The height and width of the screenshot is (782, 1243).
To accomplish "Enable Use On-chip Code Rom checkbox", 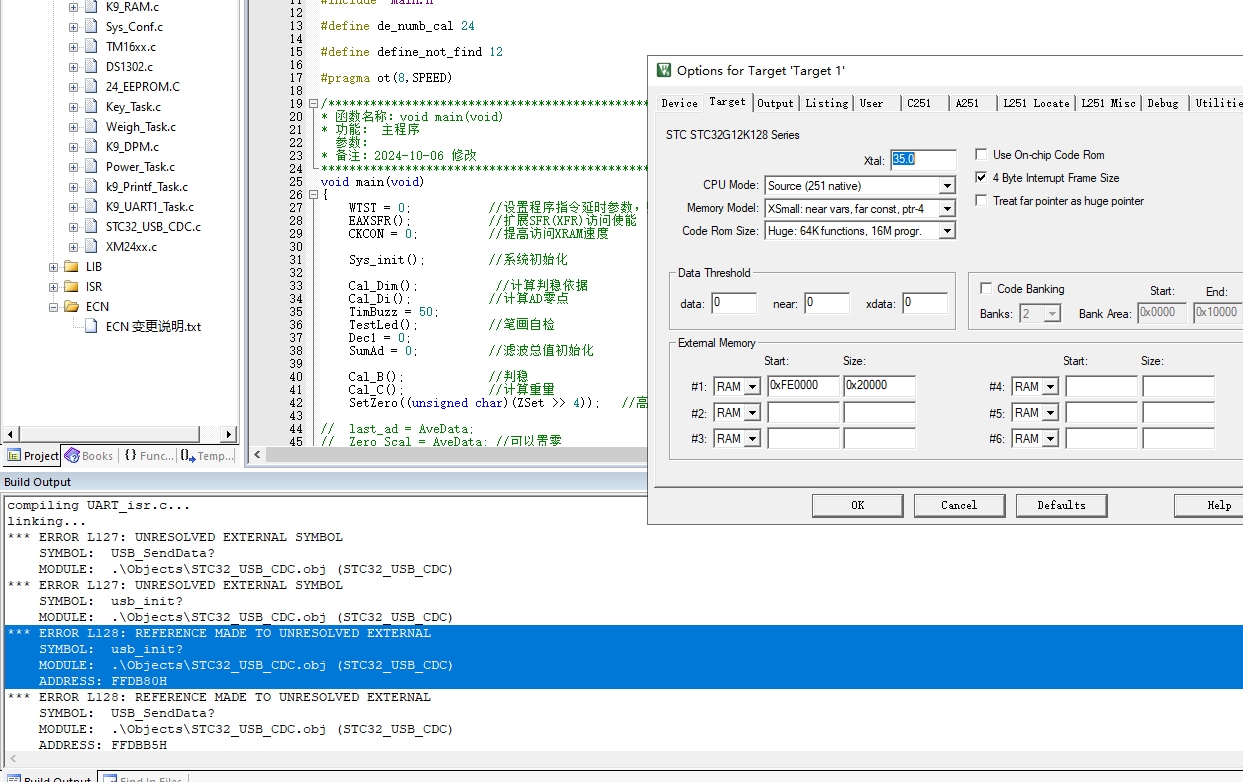I will click(981, 155).
